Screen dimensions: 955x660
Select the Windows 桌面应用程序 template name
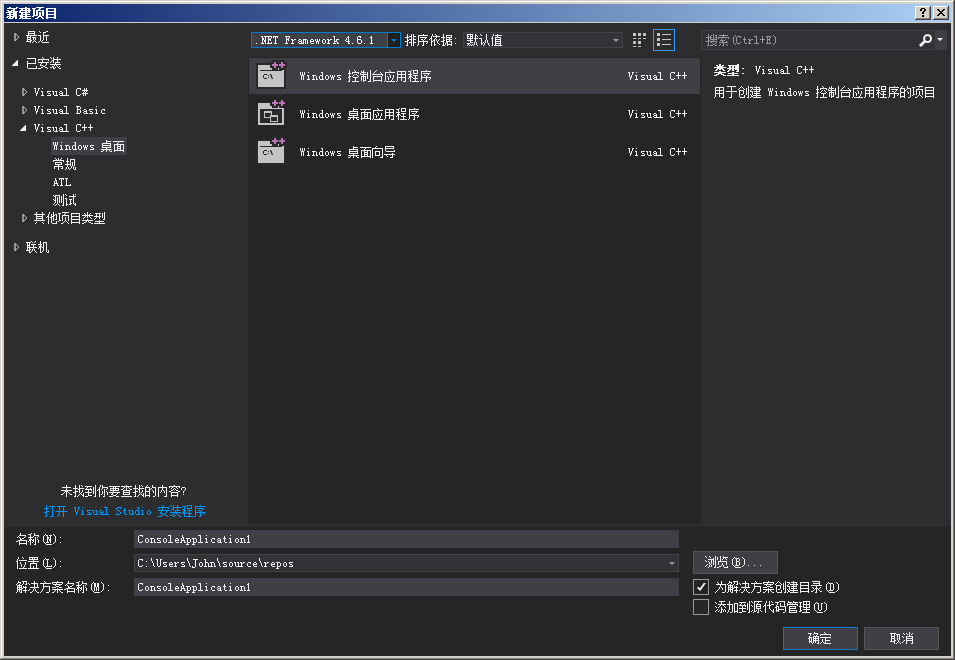click(x=359, y=114)
